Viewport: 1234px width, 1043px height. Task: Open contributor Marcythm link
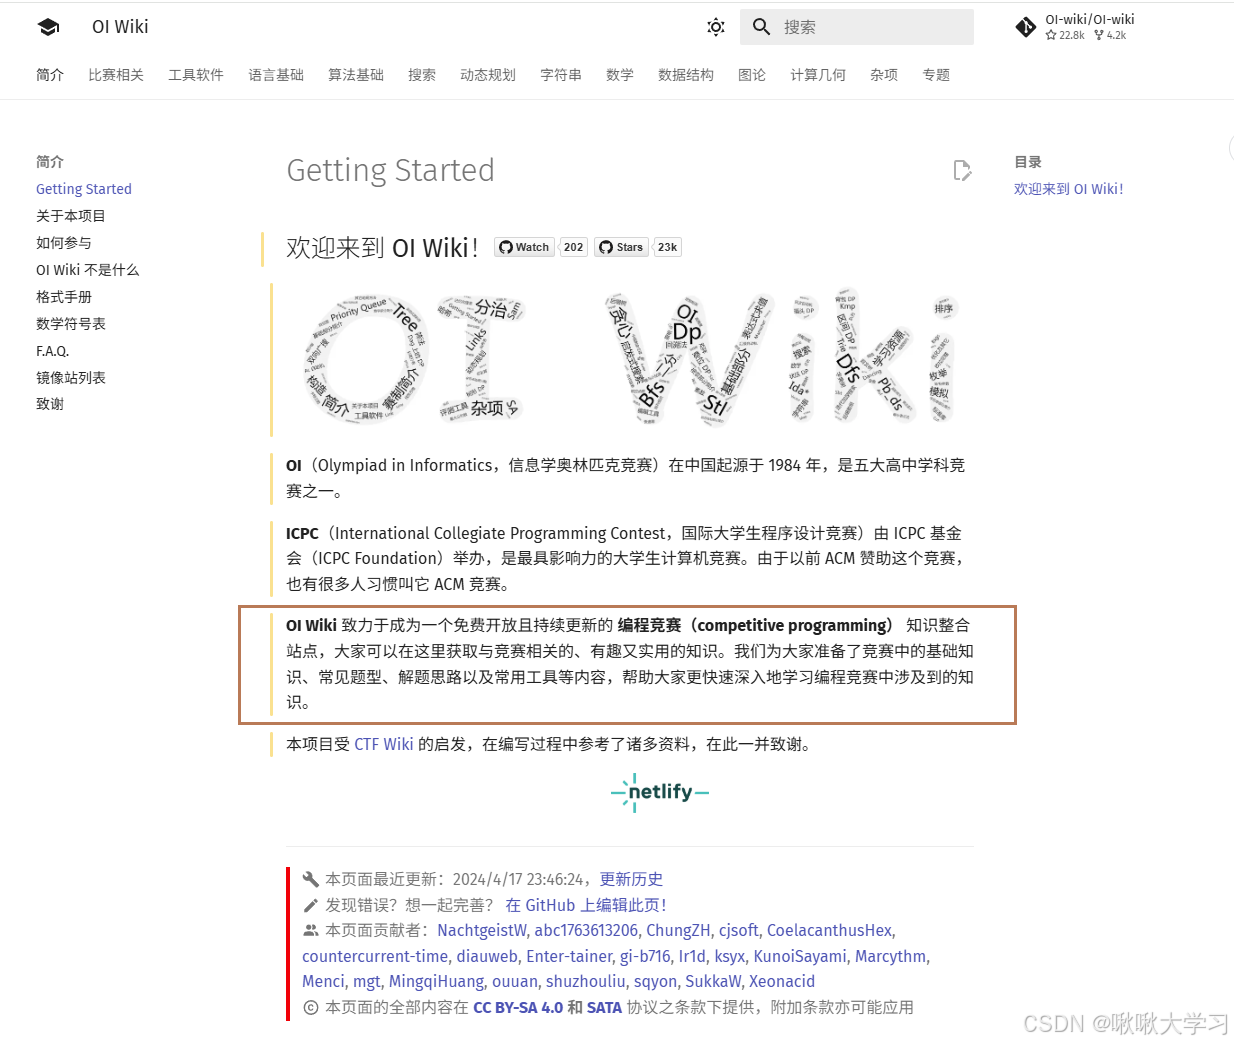pyautogui.click(x=890, y=956)
